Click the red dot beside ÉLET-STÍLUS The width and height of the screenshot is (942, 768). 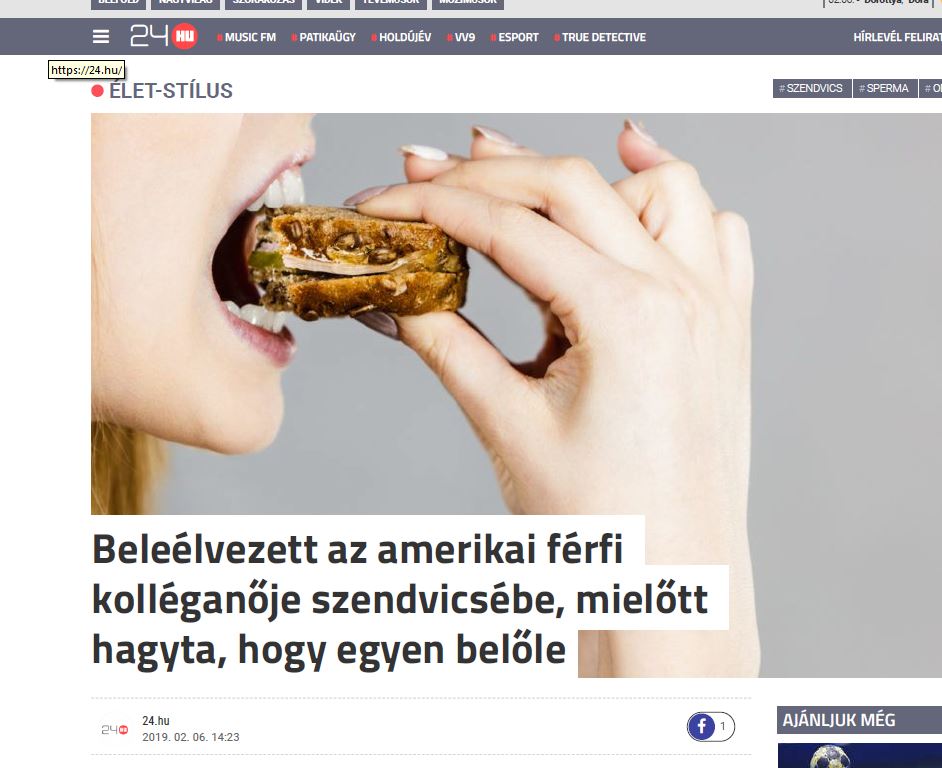(x=97, y=91)
